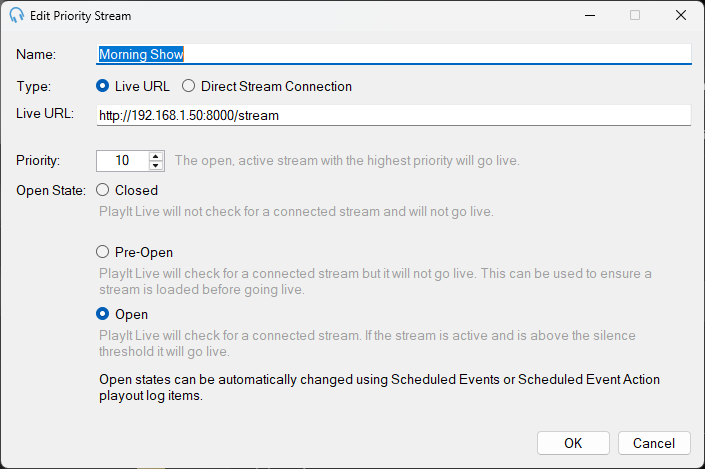
Task: Click into the Live URL text field
Action: click(394, 116)
